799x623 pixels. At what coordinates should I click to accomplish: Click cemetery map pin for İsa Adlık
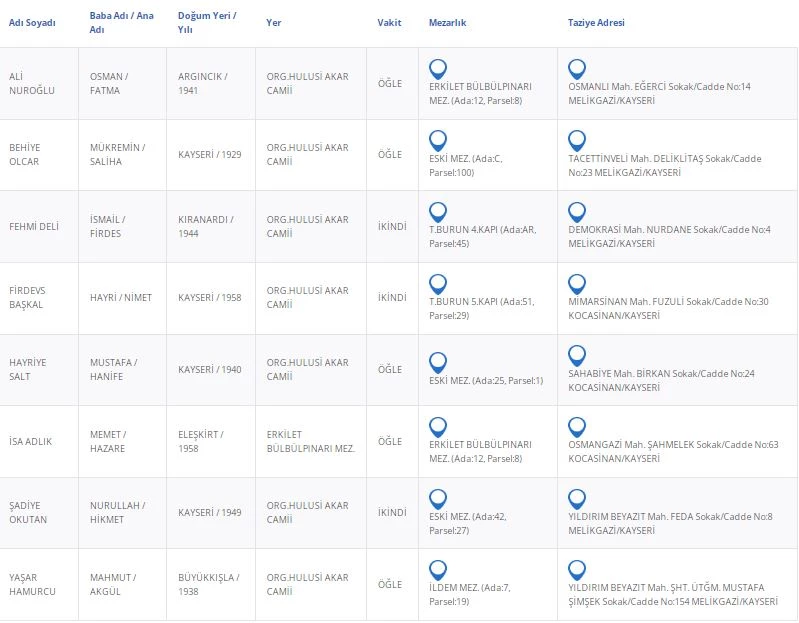tap(437, 426)
